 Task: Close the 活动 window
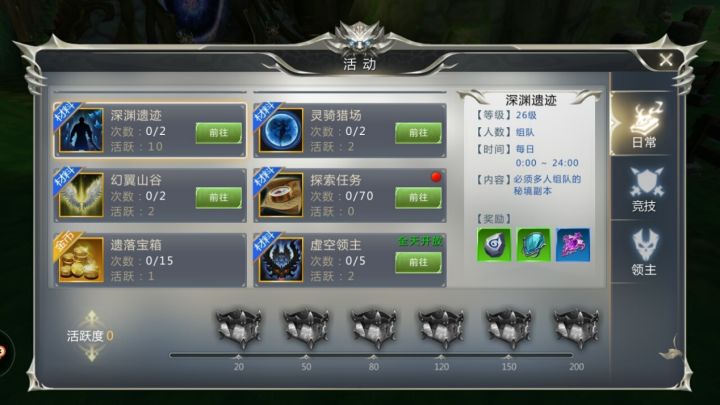[666, 60]
